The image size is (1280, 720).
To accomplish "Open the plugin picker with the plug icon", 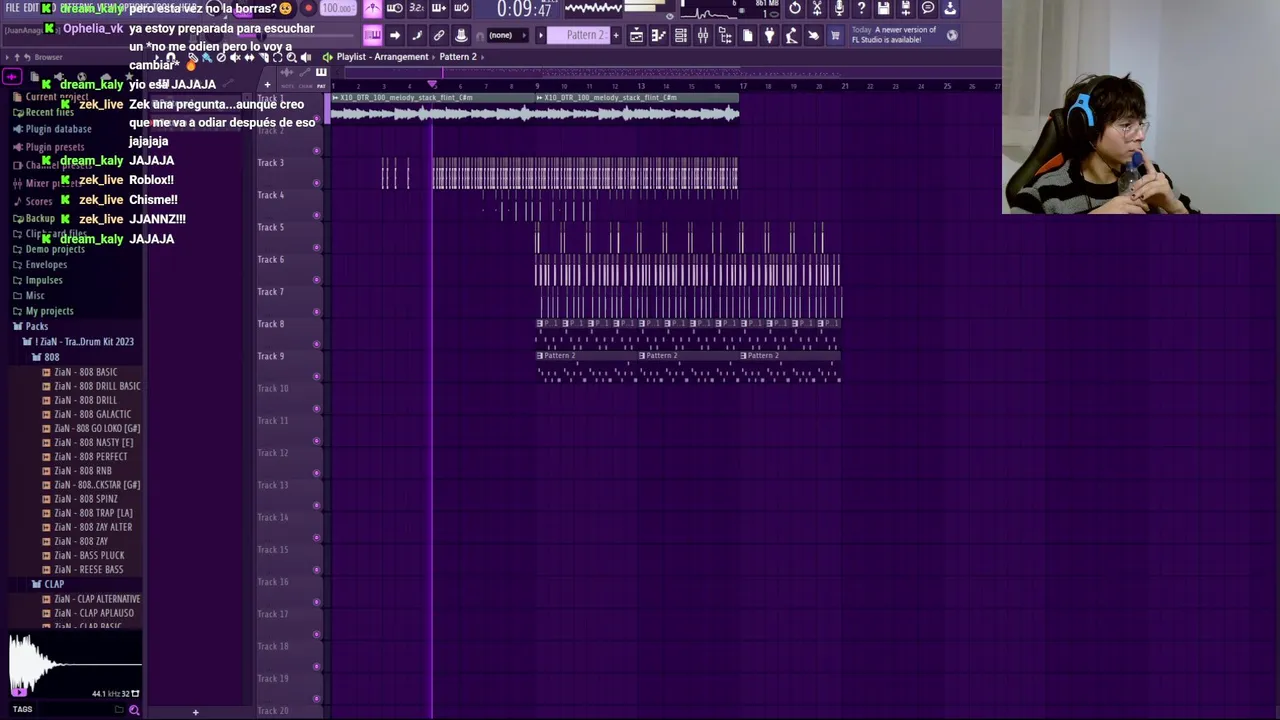I will (x=770, y=36).
